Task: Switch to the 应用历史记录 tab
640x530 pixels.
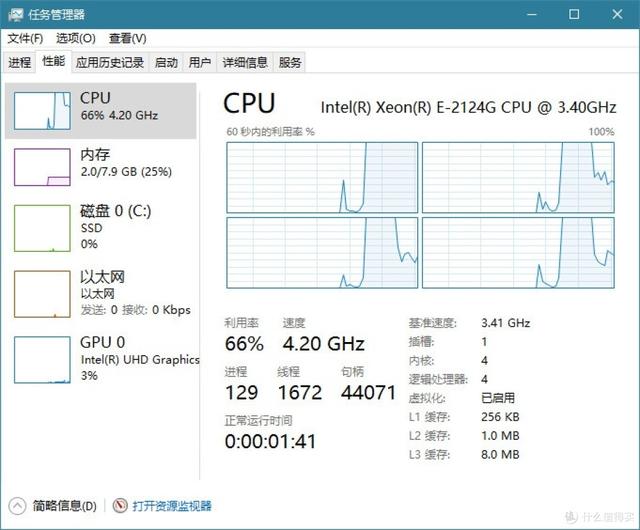Action: (x=110, y=62)
